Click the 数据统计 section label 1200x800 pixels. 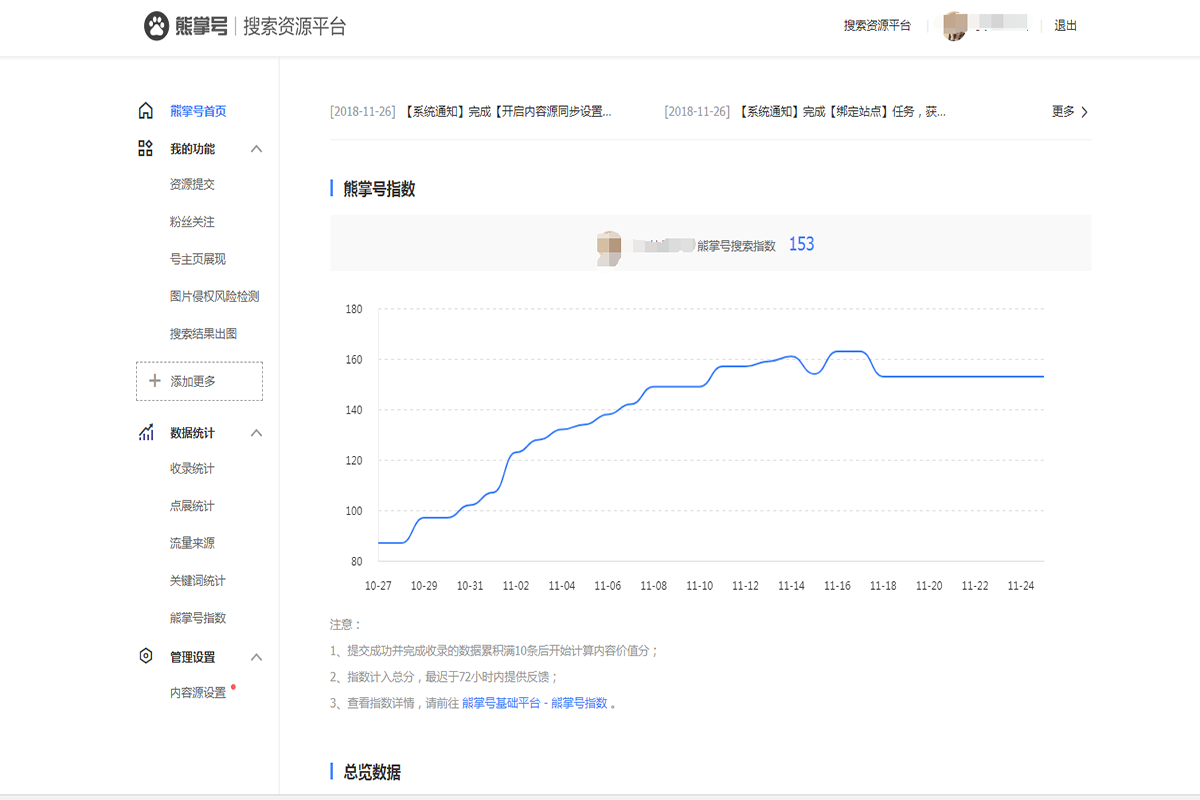[192, 433]
